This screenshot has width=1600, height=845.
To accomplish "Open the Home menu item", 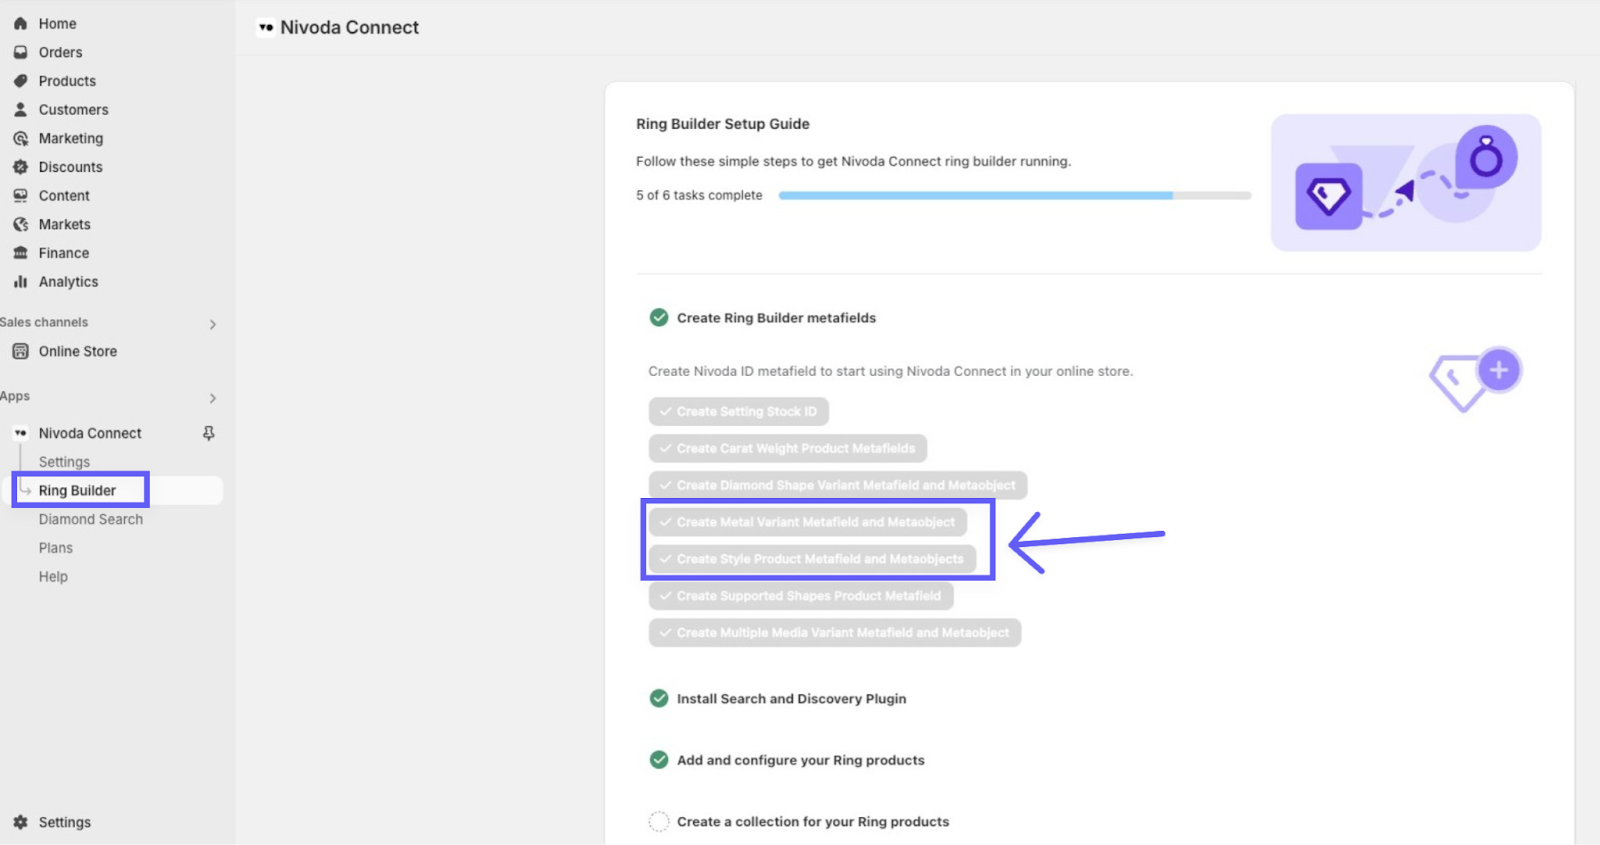I will tap(57, 23).
